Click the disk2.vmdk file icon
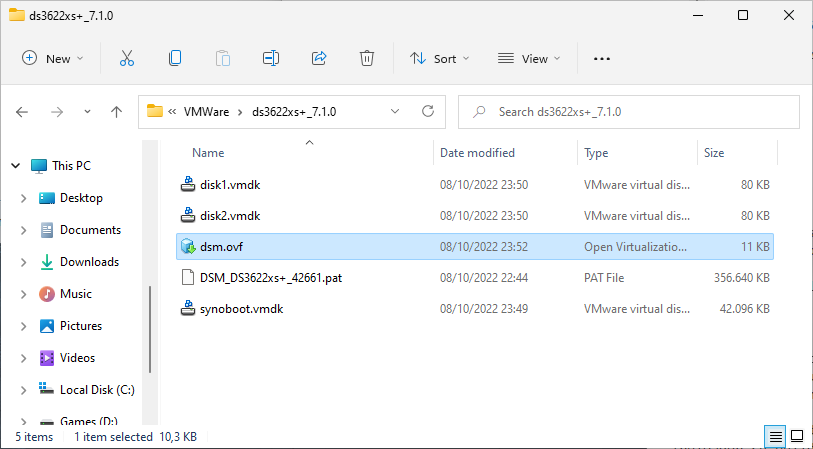 coord(188,216)
